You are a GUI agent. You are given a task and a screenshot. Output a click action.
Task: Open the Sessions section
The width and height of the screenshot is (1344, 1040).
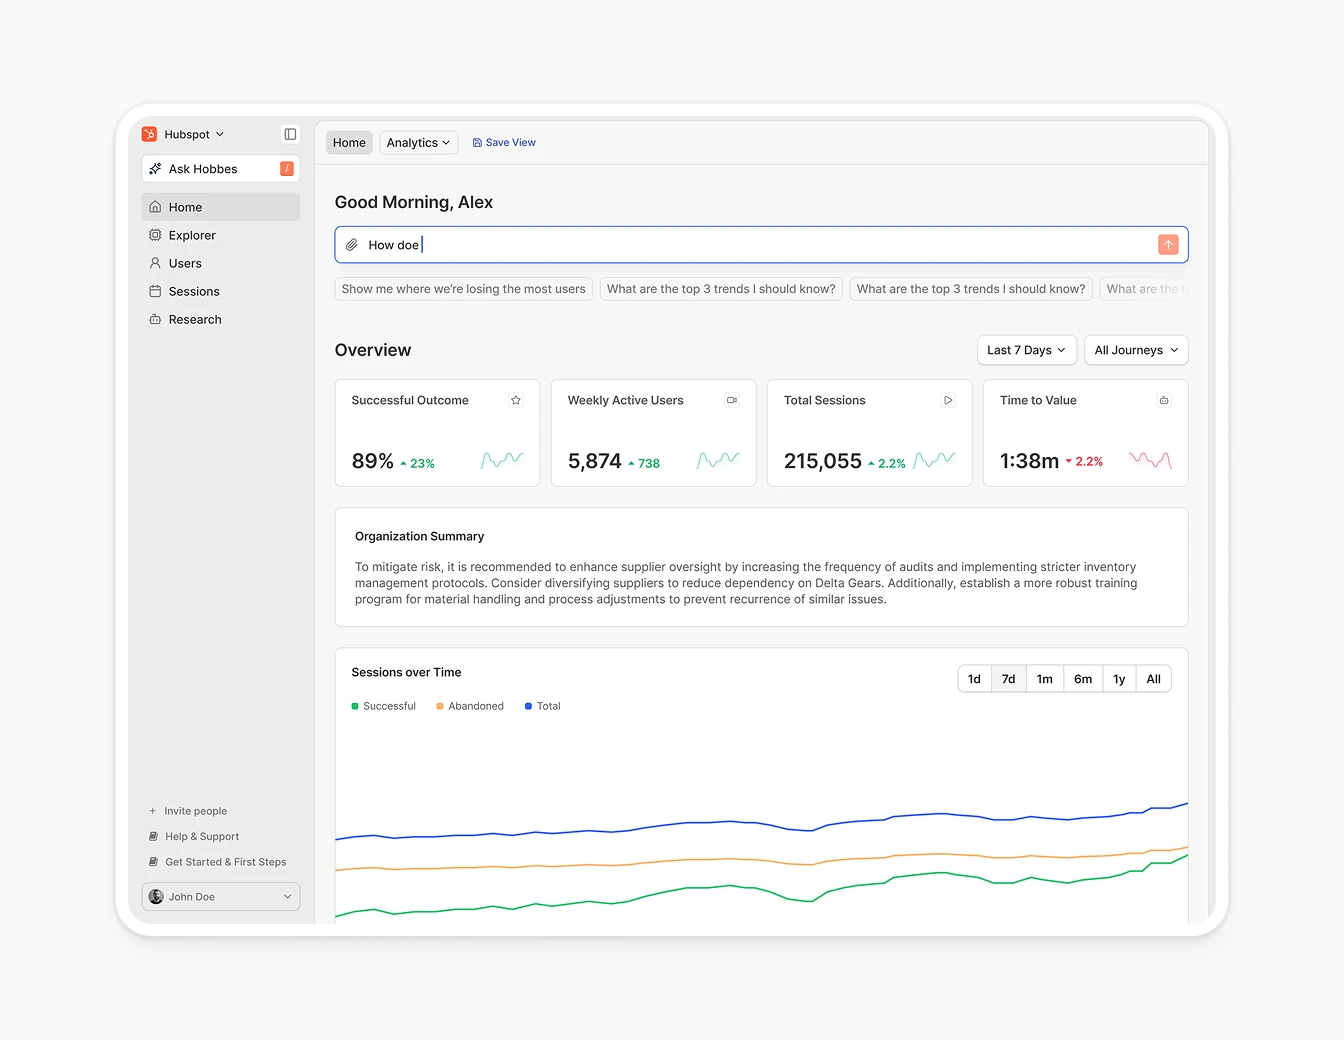click(193, 291)
